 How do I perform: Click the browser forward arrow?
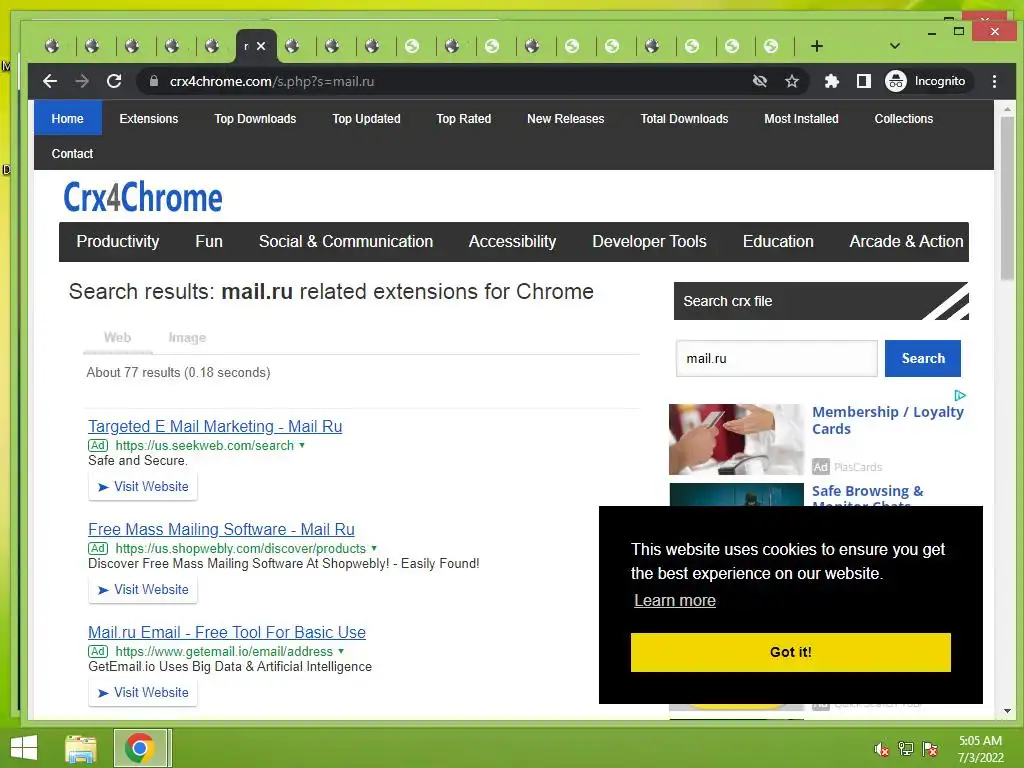pyautogui.click(x=82, y=81)
